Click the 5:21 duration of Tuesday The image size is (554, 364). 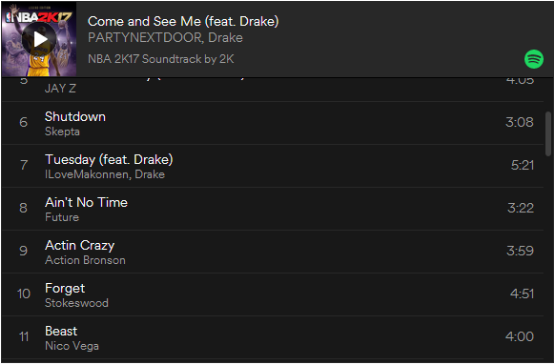pos(522,165)
